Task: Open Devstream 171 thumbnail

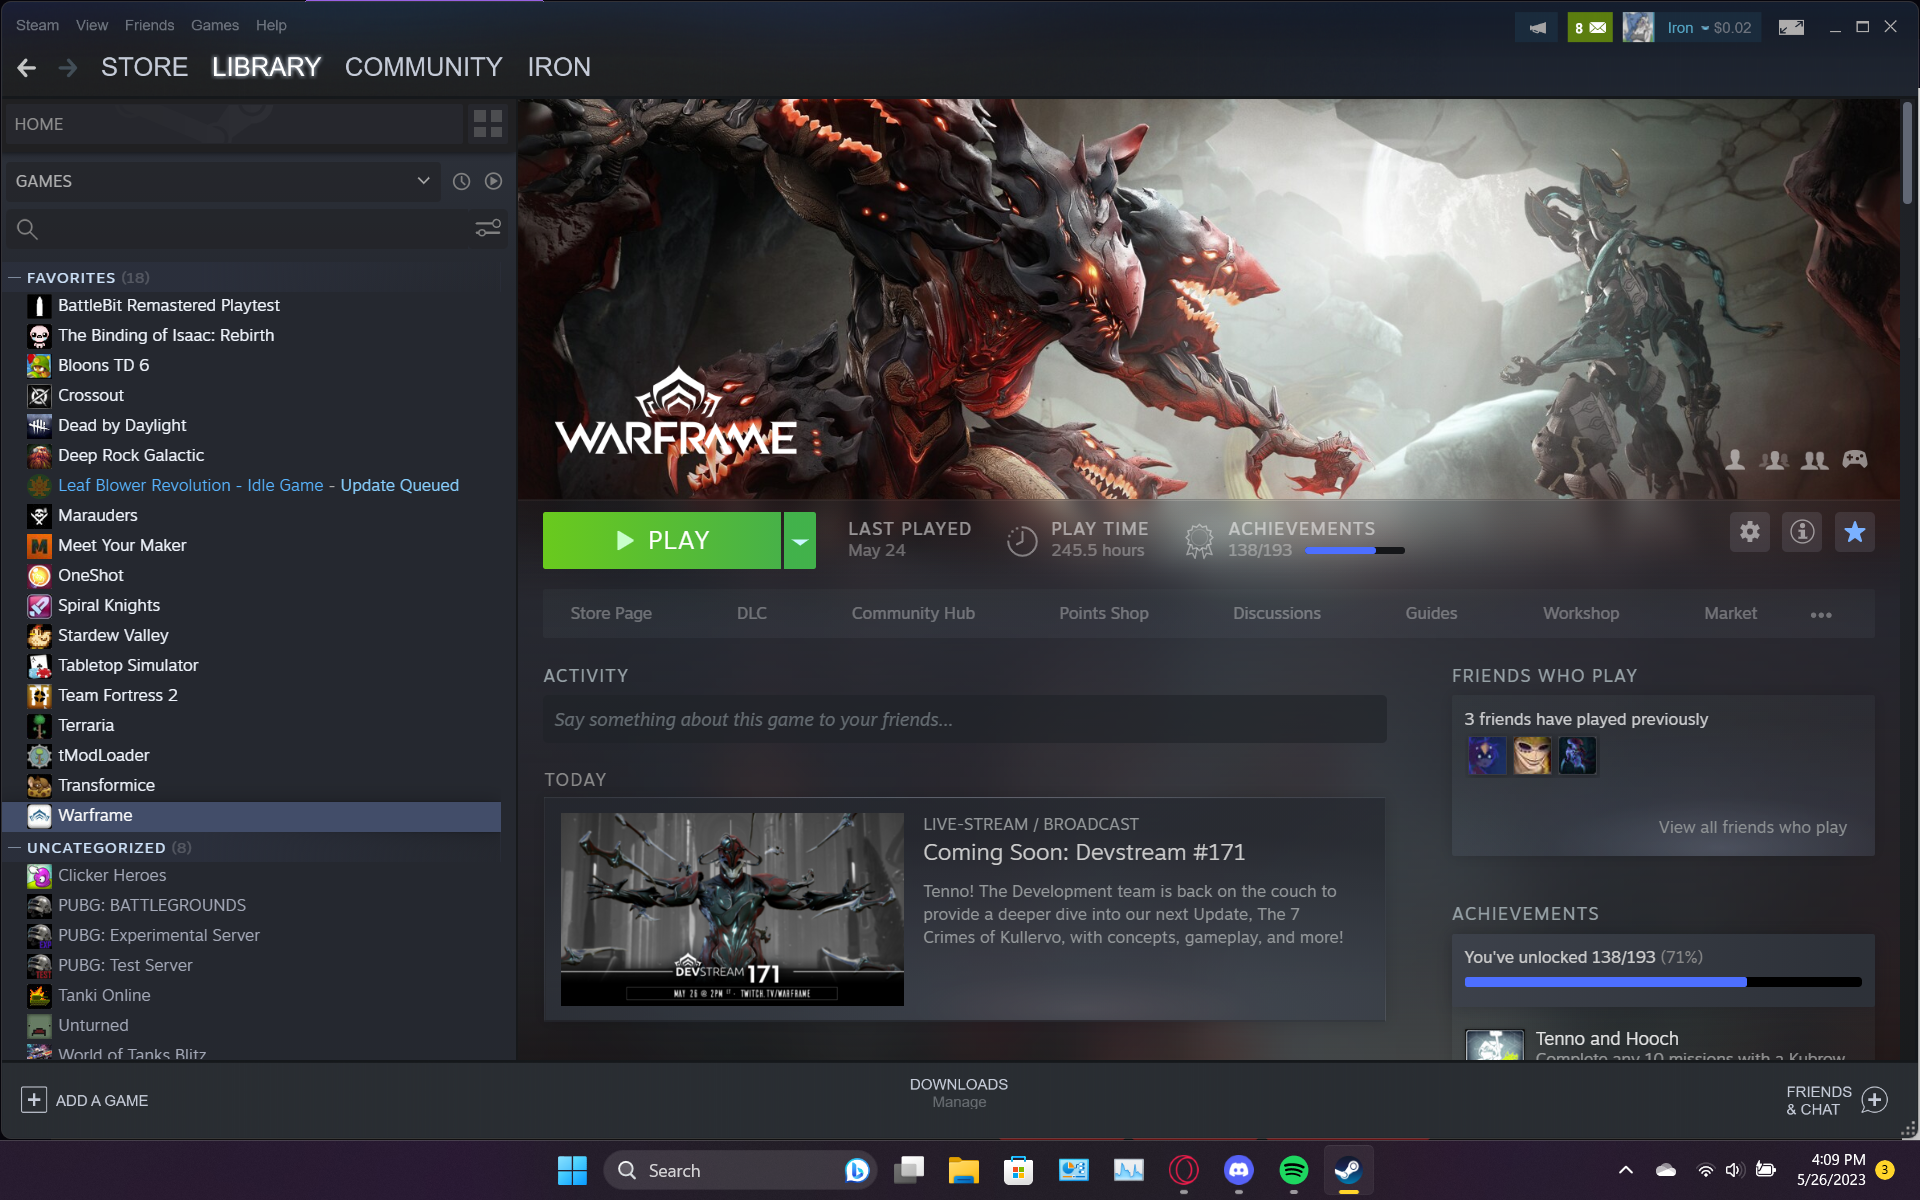Action: coord(732,909)
